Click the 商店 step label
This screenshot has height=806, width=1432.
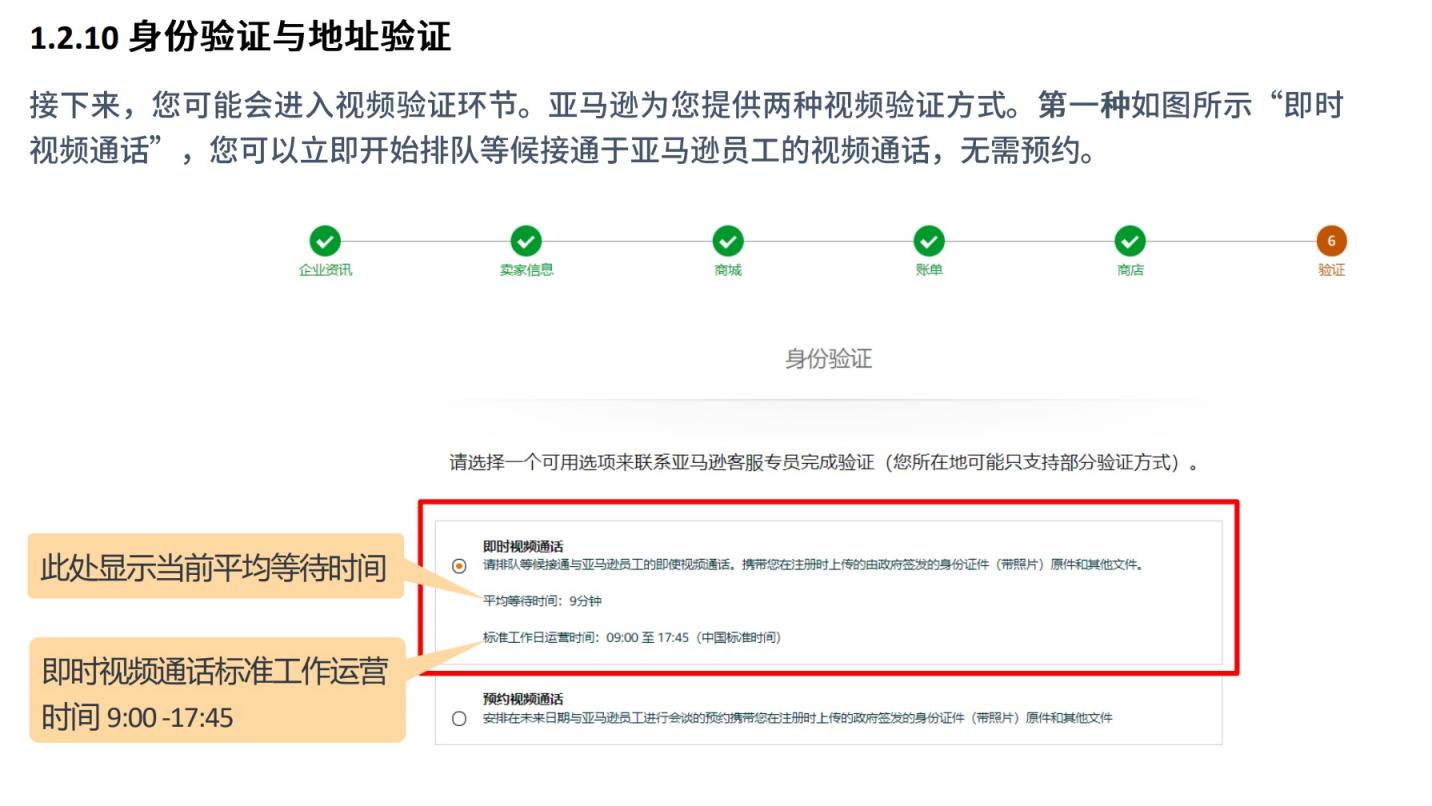tap(1130, 270)
